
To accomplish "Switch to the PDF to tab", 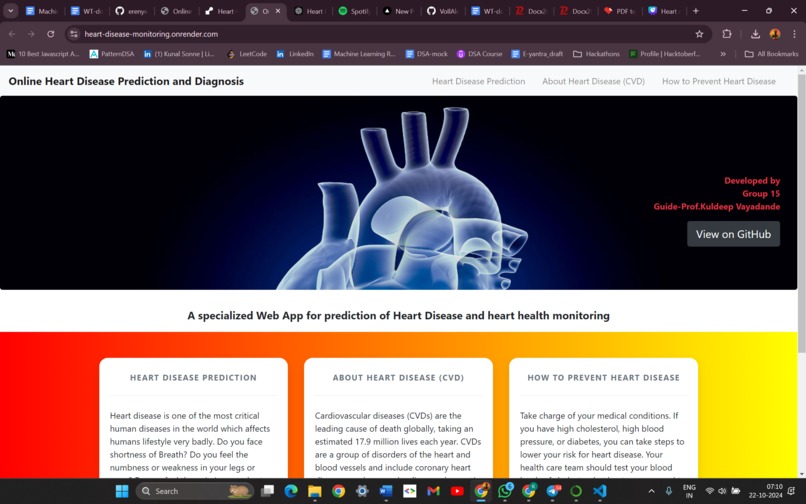I will pos(620,11).
